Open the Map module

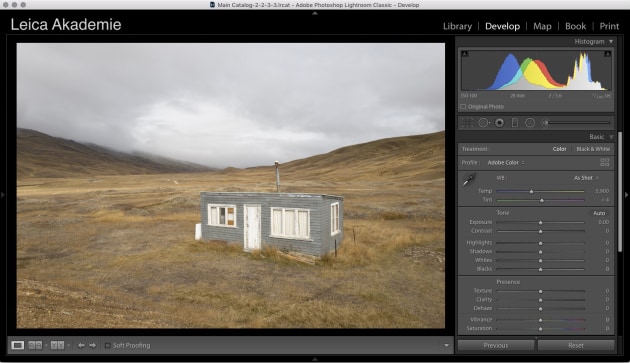pyautogui.click(x=542, y=26)
